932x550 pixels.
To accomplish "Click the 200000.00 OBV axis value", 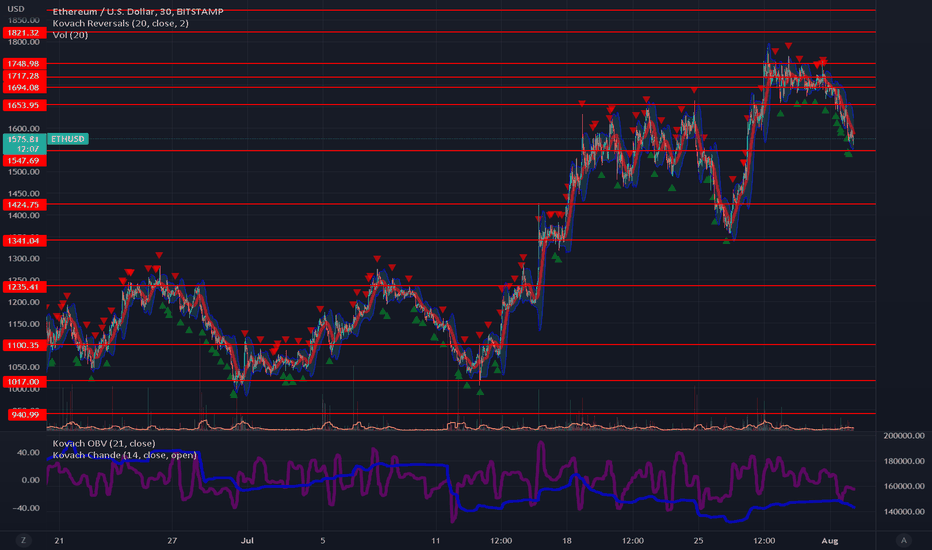I will coord(903,436).
